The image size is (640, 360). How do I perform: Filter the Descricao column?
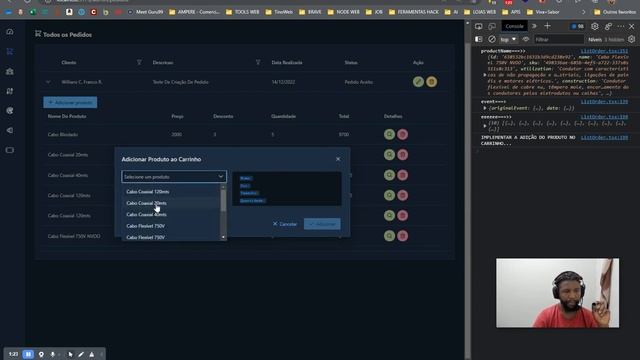(258, 62)
